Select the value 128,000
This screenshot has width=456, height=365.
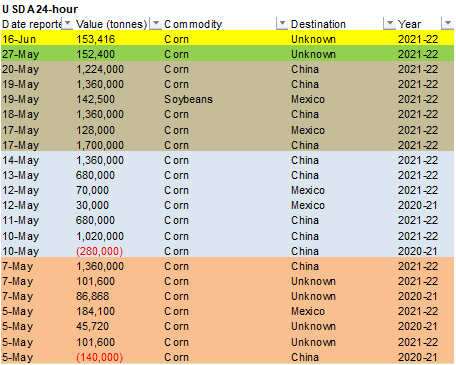tap(96, 130)
